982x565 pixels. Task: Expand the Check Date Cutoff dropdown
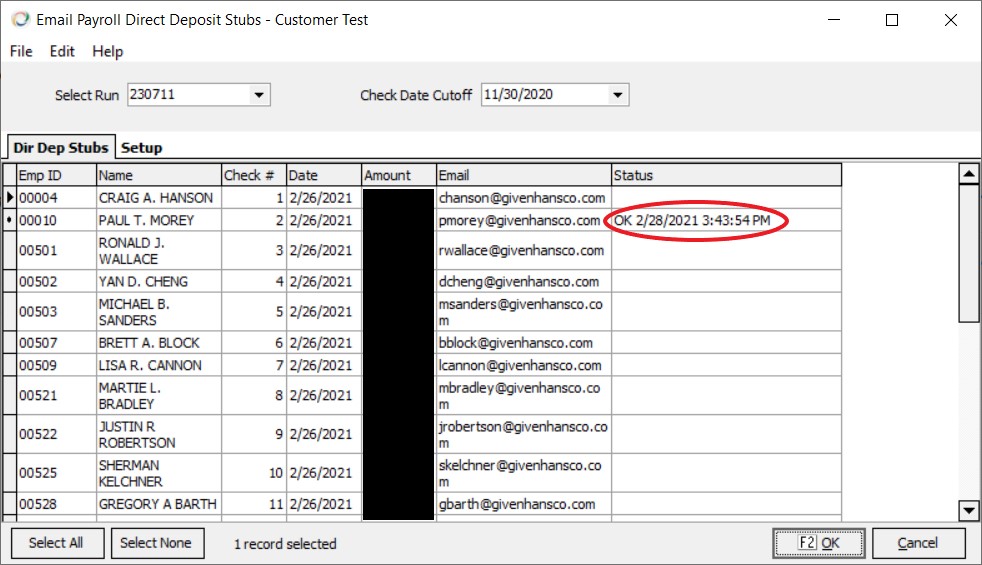pyautogui.click(x=618, y=95)
